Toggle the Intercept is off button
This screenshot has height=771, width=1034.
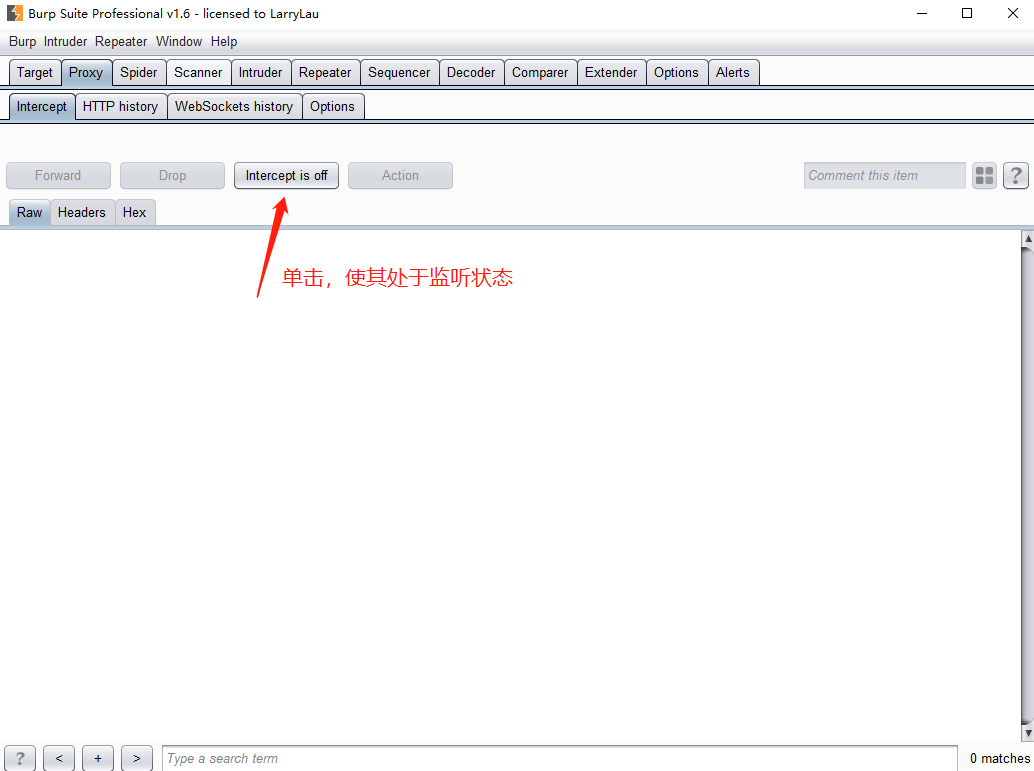(x=286, y=176)
